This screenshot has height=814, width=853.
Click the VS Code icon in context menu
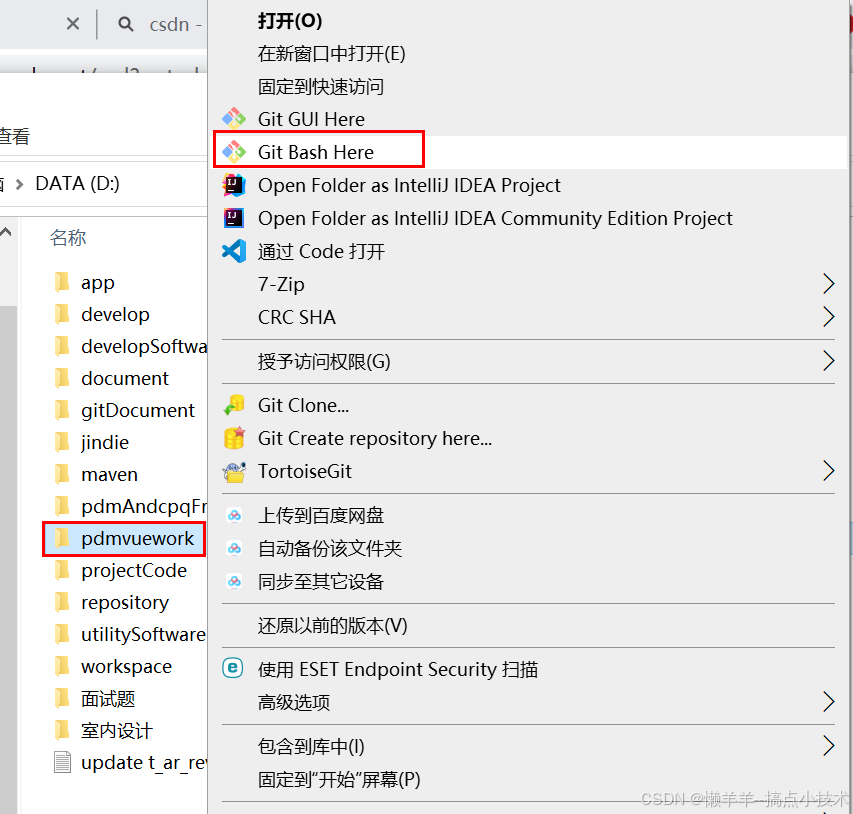coord(234,251)
